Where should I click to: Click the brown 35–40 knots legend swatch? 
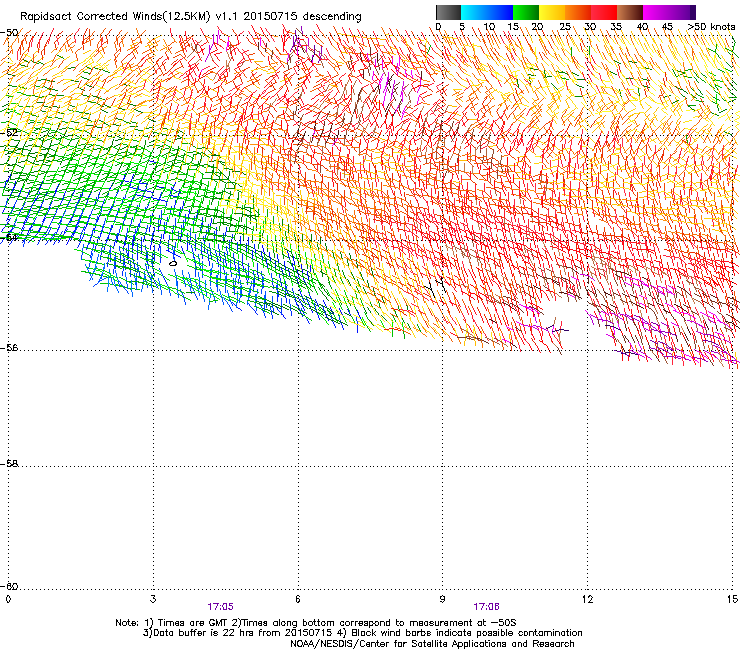pos(630,12)
